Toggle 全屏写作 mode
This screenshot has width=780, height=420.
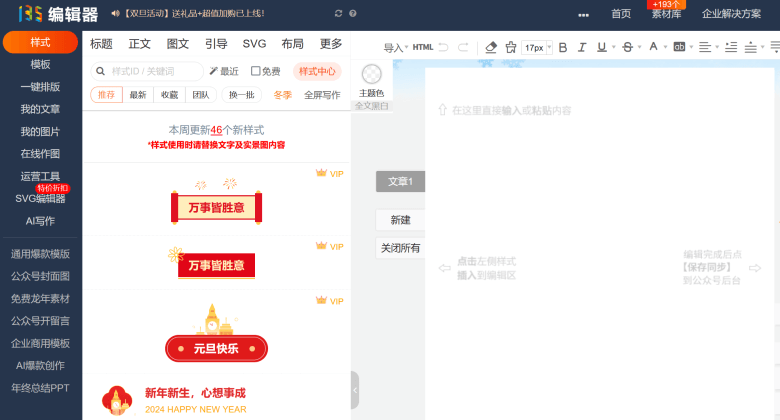coord(322,95)
